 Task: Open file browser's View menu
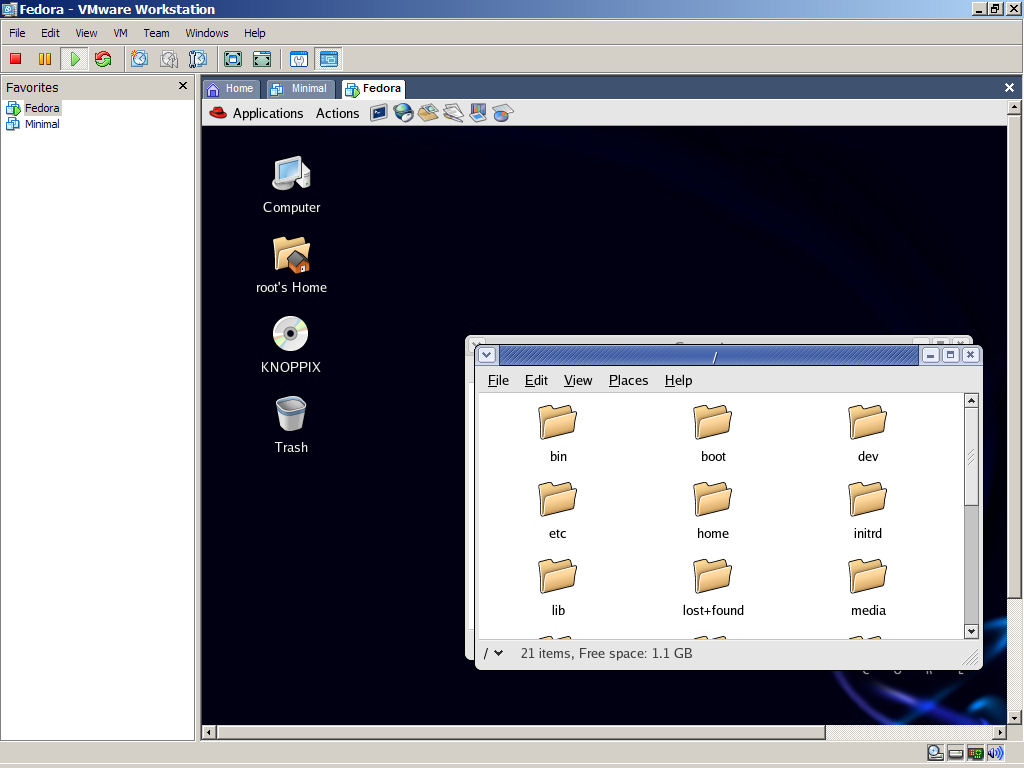click(578, 380)
